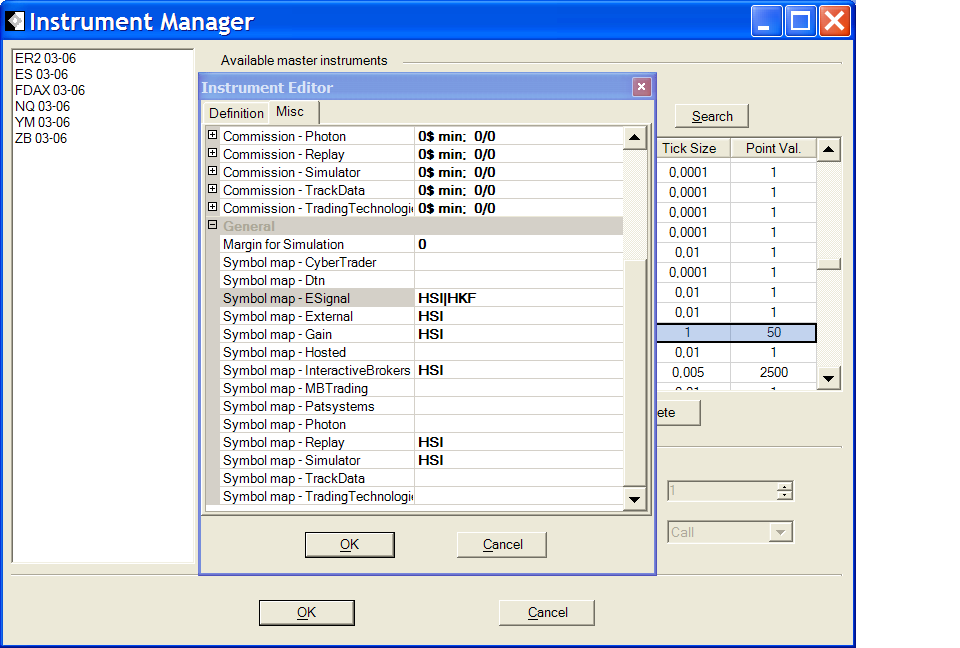Click the Point Val. column header

coord(773,148)
